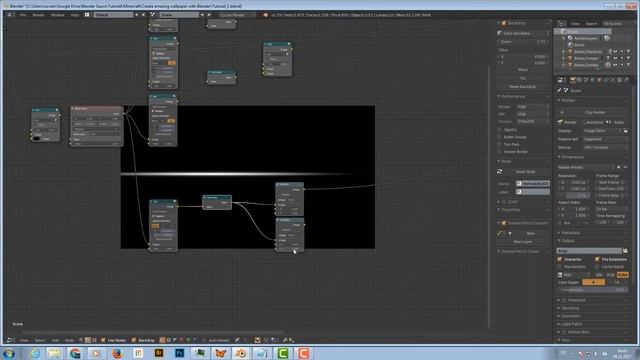
Task: Add a new screen layout plus icon
Action: coord(136,15)
